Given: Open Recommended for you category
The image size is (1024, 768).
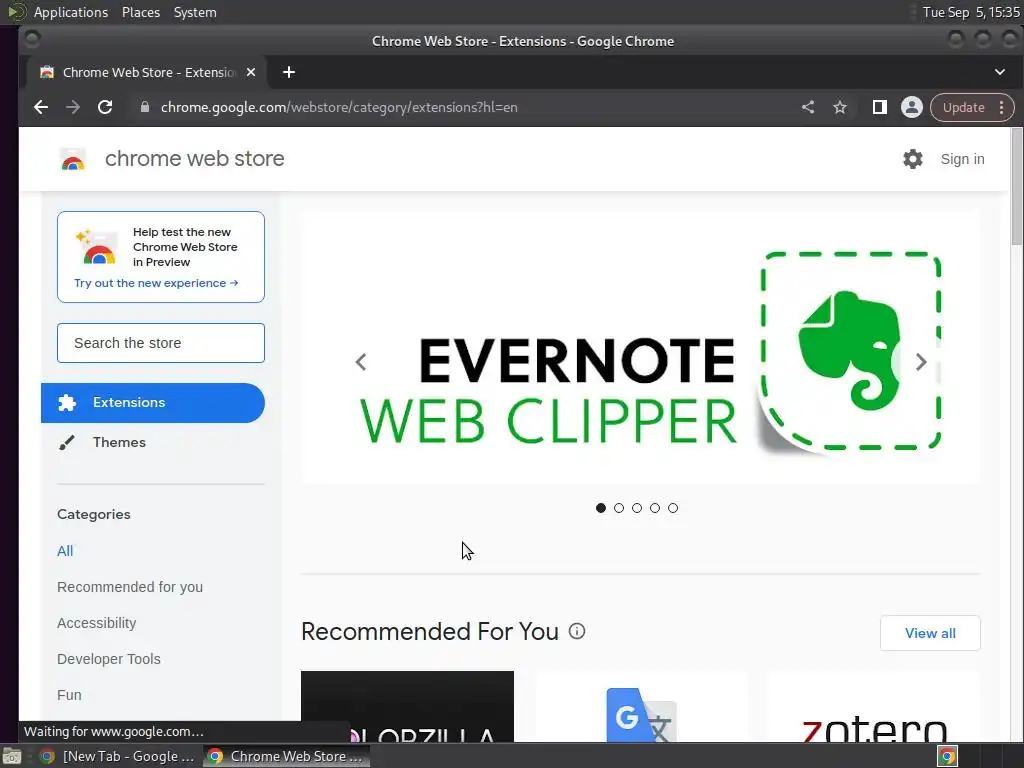Looking at the screenshot, I should (130, 586).
